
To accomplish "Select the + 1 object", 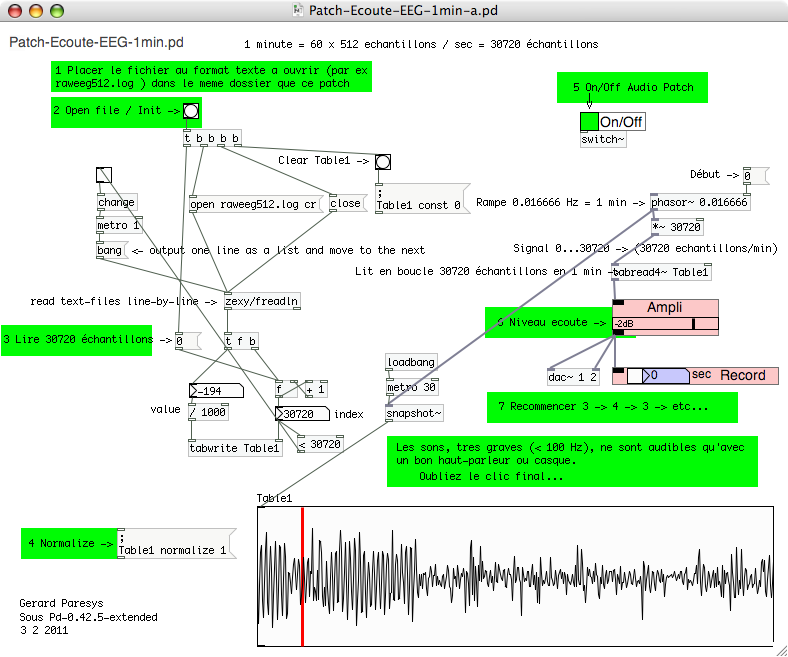I will (316, 390).
